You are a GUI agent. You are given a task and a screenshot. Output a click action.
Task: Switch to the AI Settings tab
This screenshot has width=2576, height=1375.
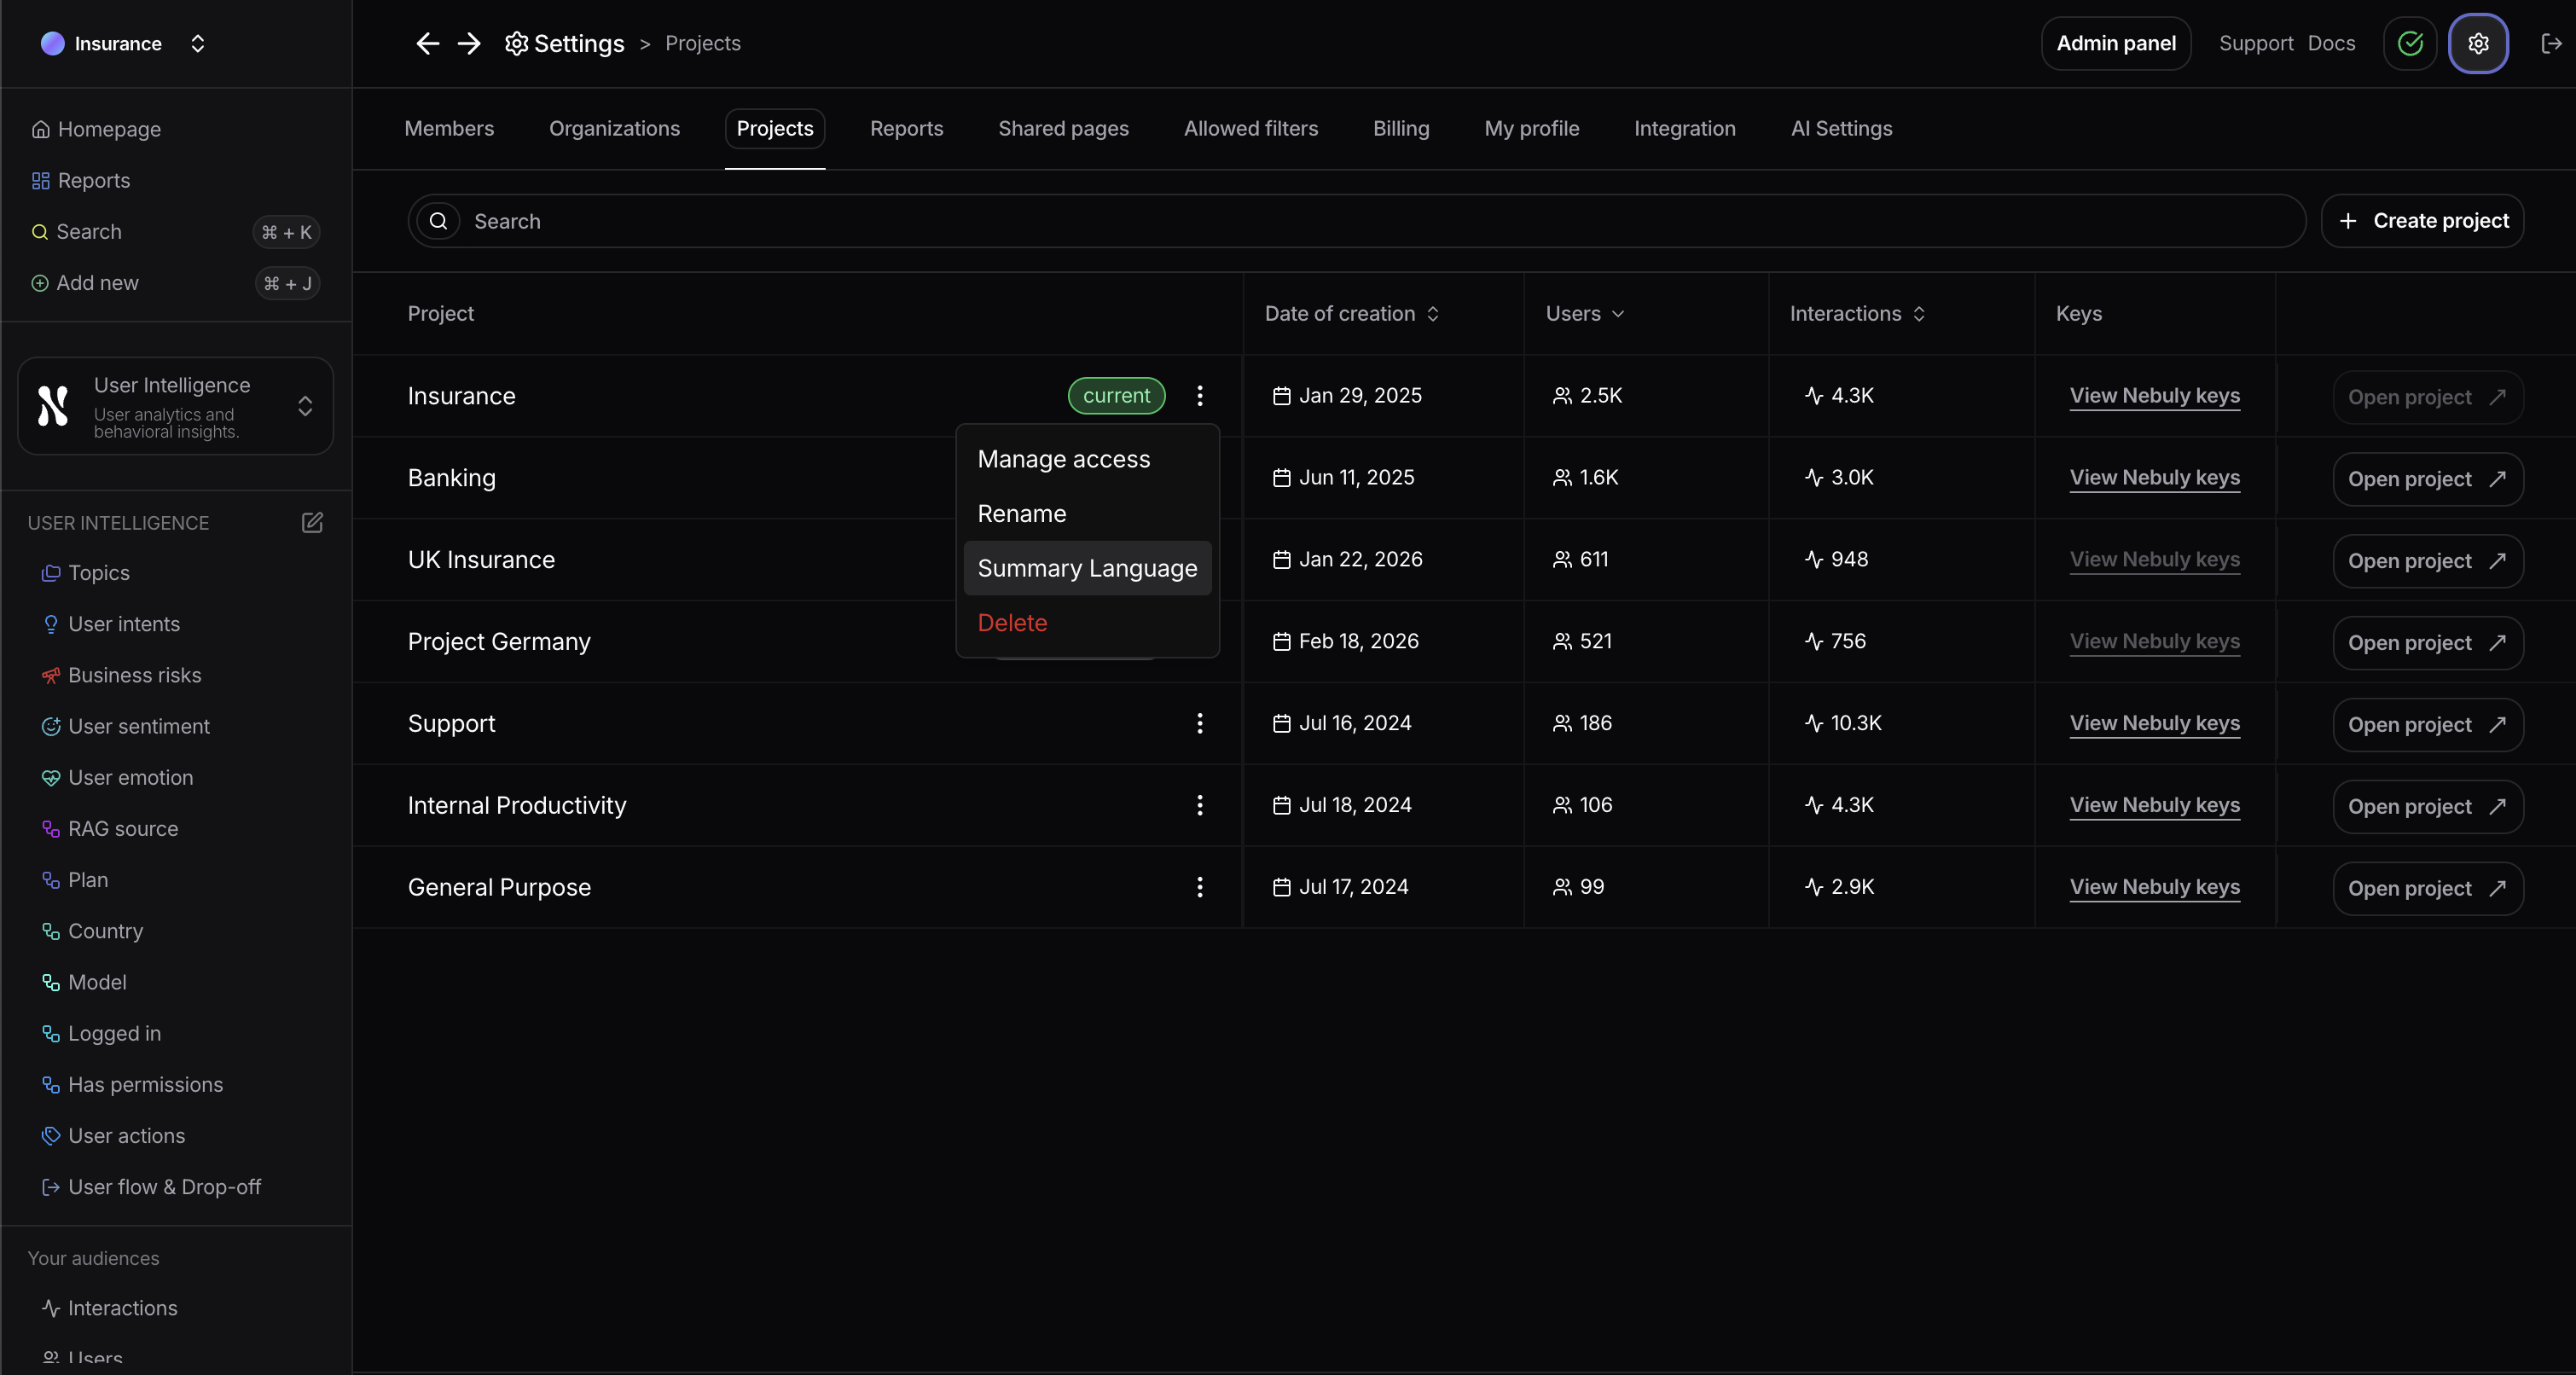click(1841, 129)
